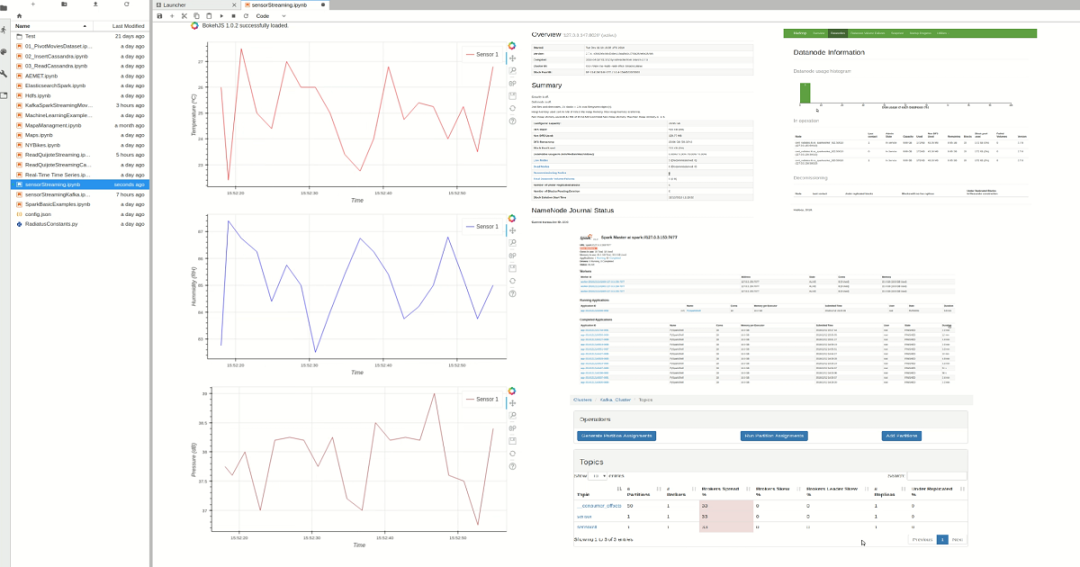Image resolution: width=1080 pixels, height=567 pixels.
Task: Sort files by the Name column
Action: point(23,26)
